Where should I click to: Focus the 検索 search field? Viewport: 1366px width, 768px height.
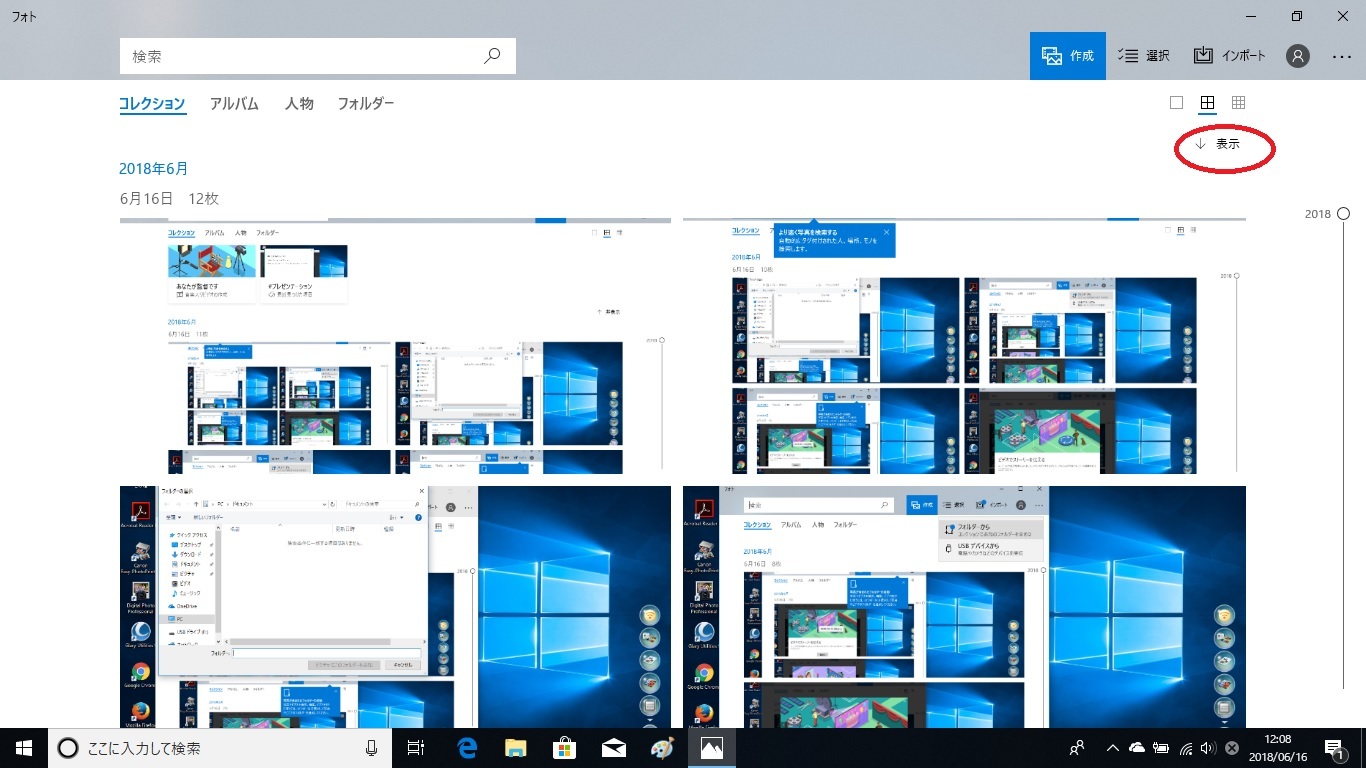[x=318, y=56]
